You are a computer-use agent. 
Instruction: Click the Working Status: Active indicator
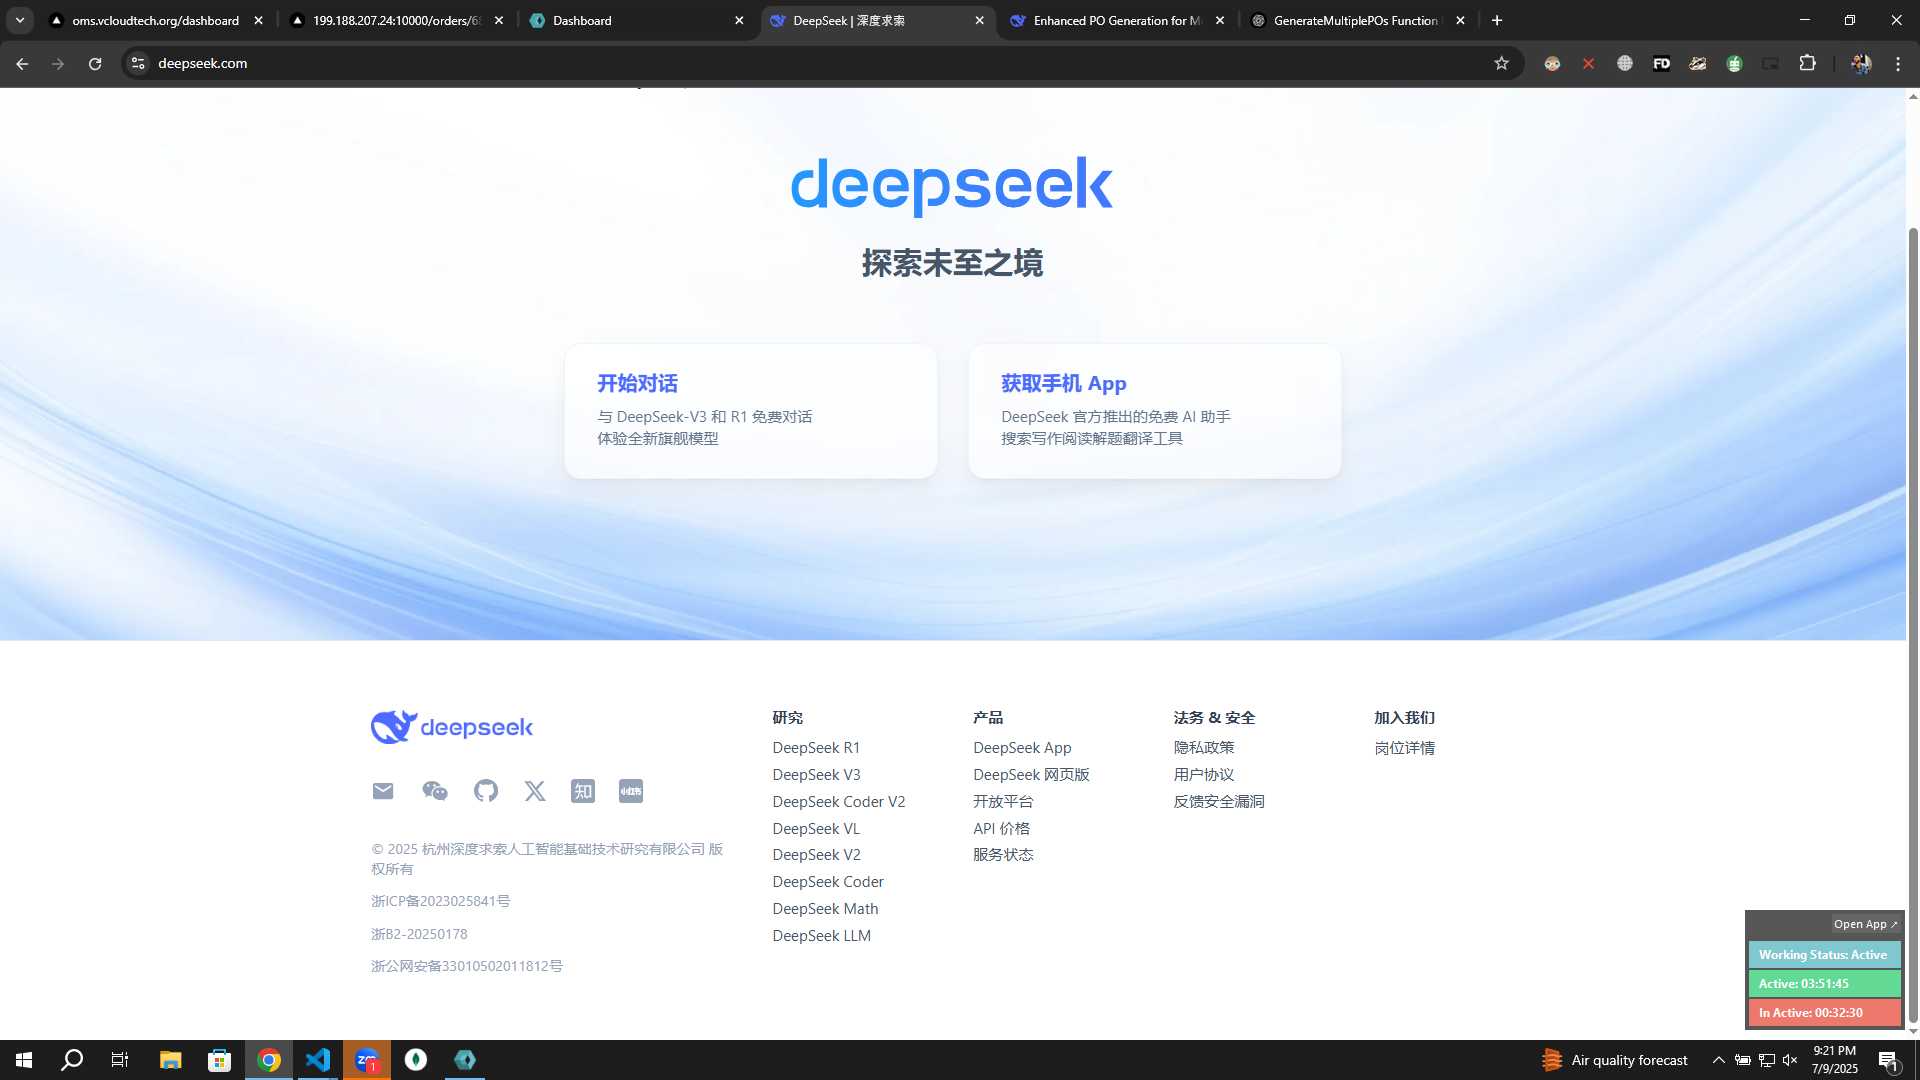[x=1824, y=955]
